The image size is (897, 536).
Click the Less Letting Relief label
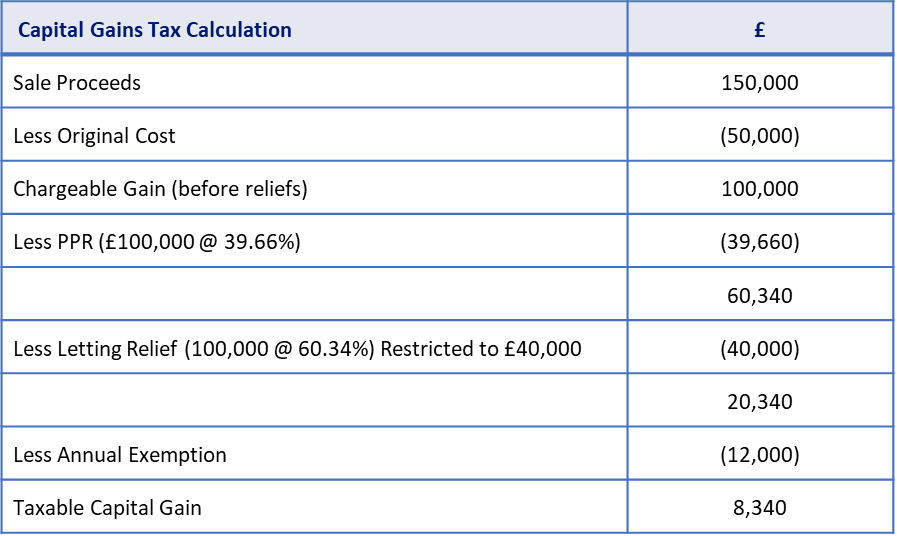(297, 349)
